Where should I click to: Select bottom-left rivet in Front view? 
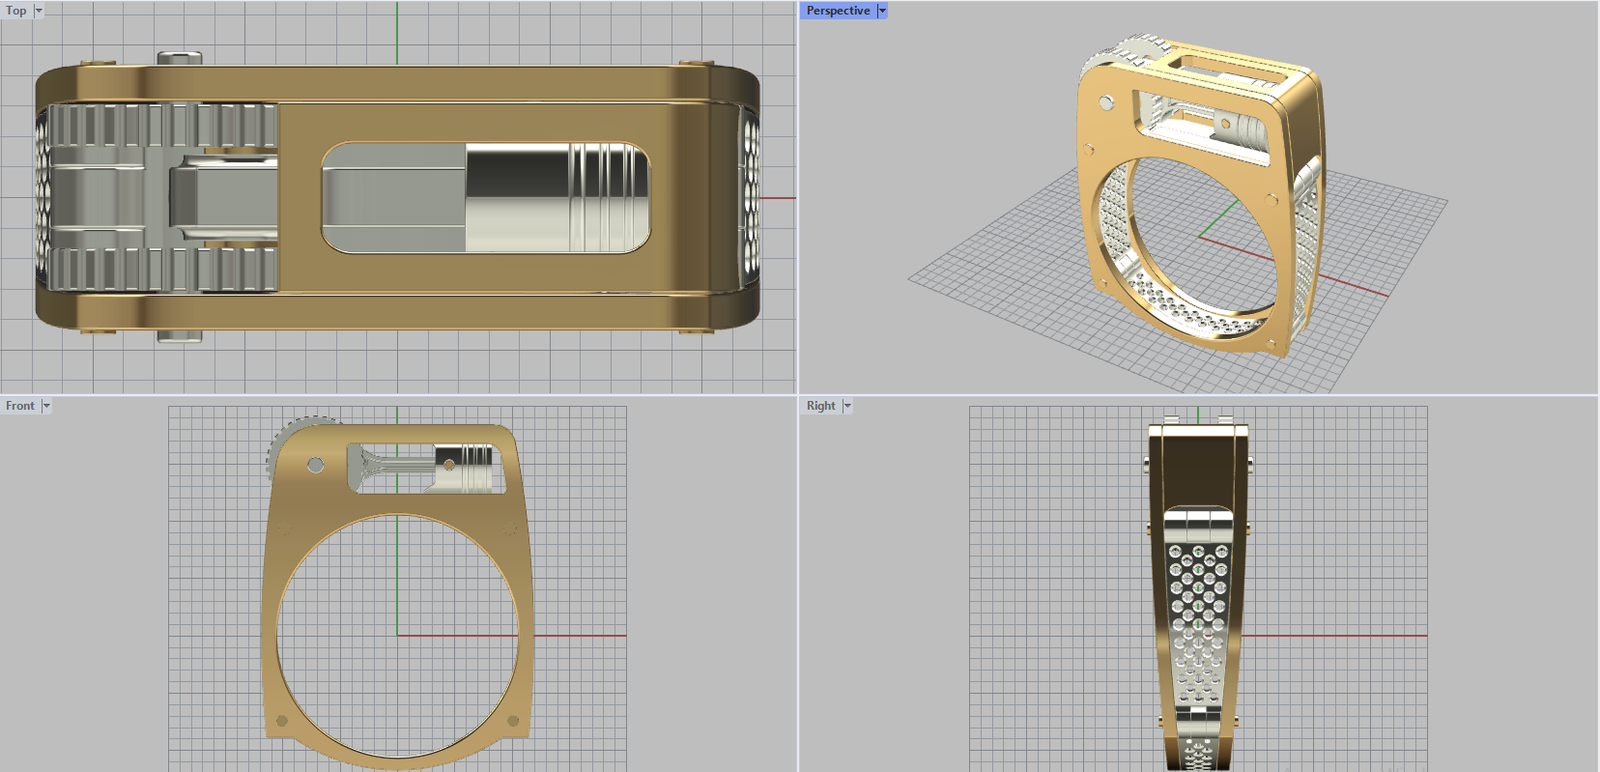pyautogui.click(x=282, y=721)
